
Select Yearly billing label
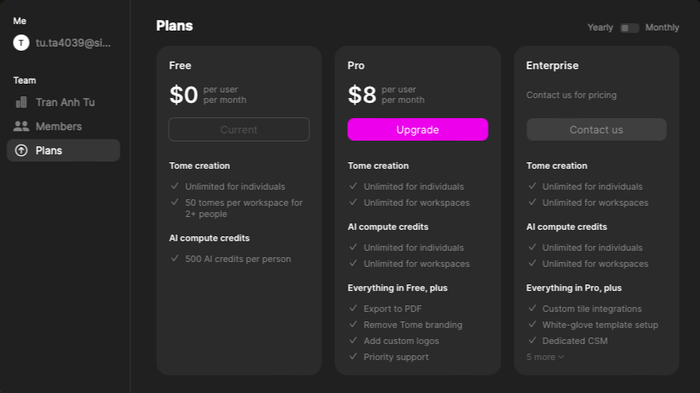point(600,28)
